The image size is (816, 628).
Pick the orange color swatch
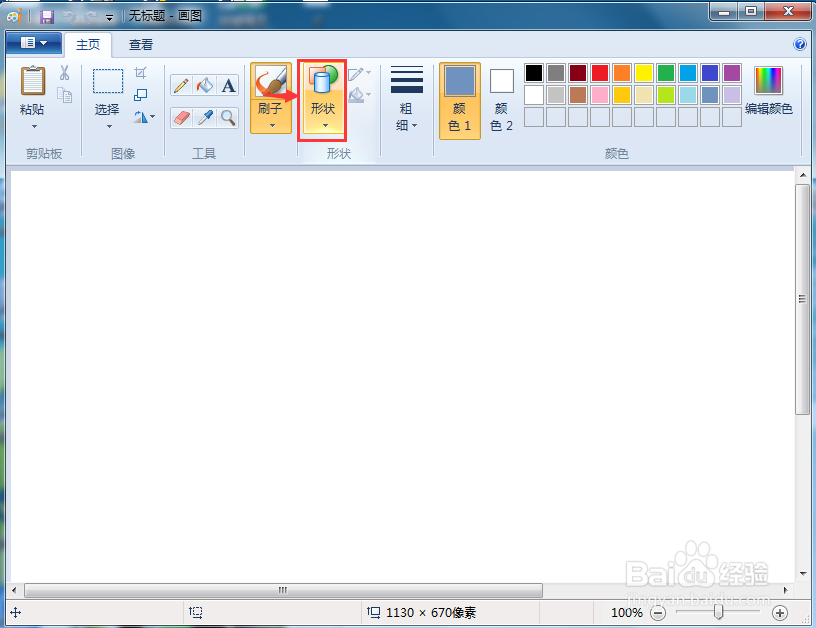[x=622, y=73]
